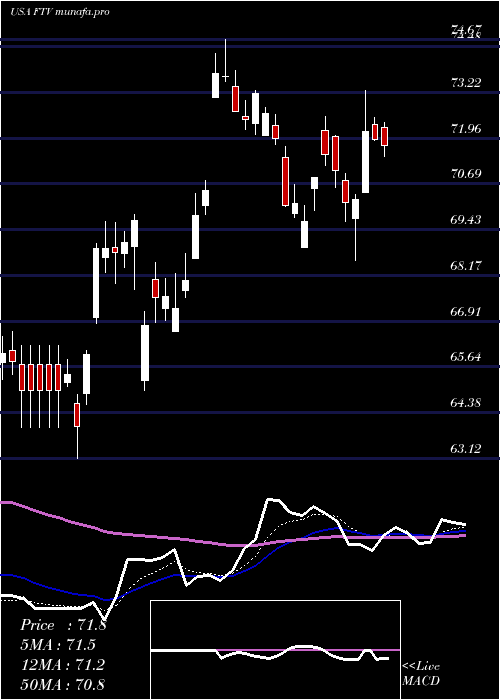The height and width of the screenshot is (700, 500).
Task: Click the 'USA FTV munafa.pro' chart title
Action: click(60, 12)
